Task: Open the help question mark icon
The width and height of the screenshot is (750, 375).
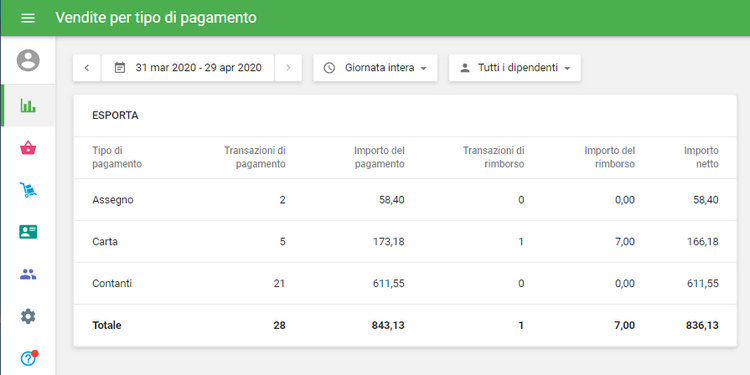Action: tap(28, 358)
